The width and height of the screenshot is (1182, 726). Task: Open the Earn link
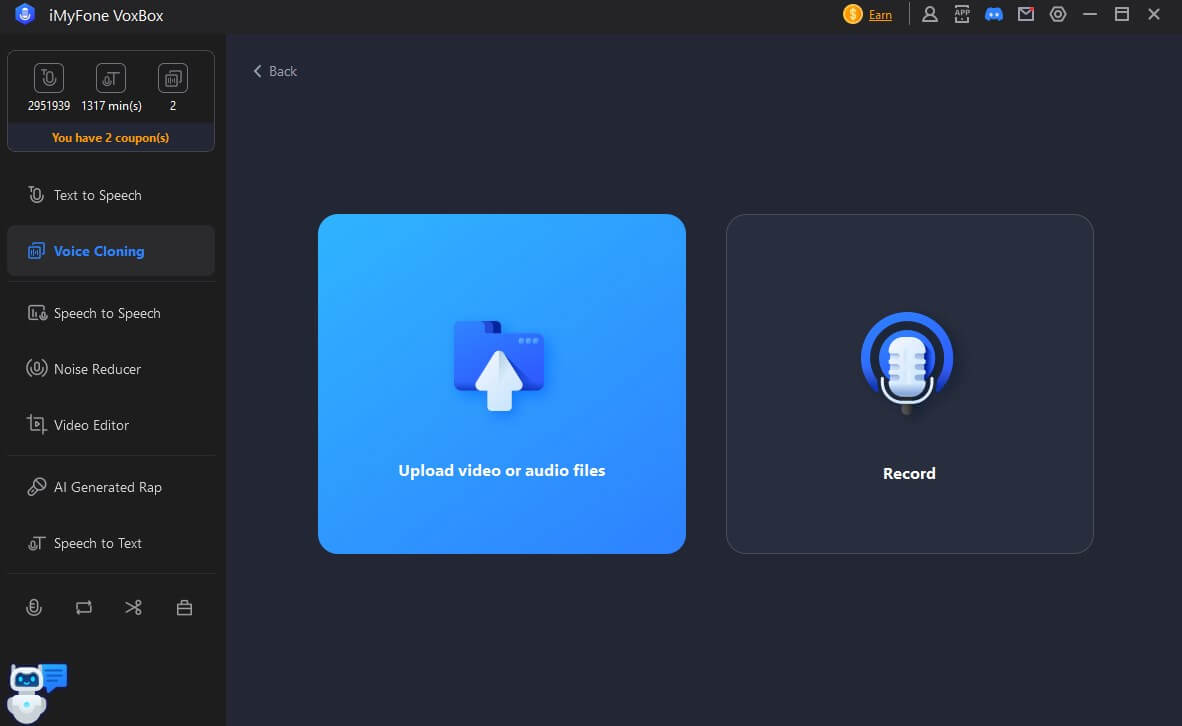point(879,15)
